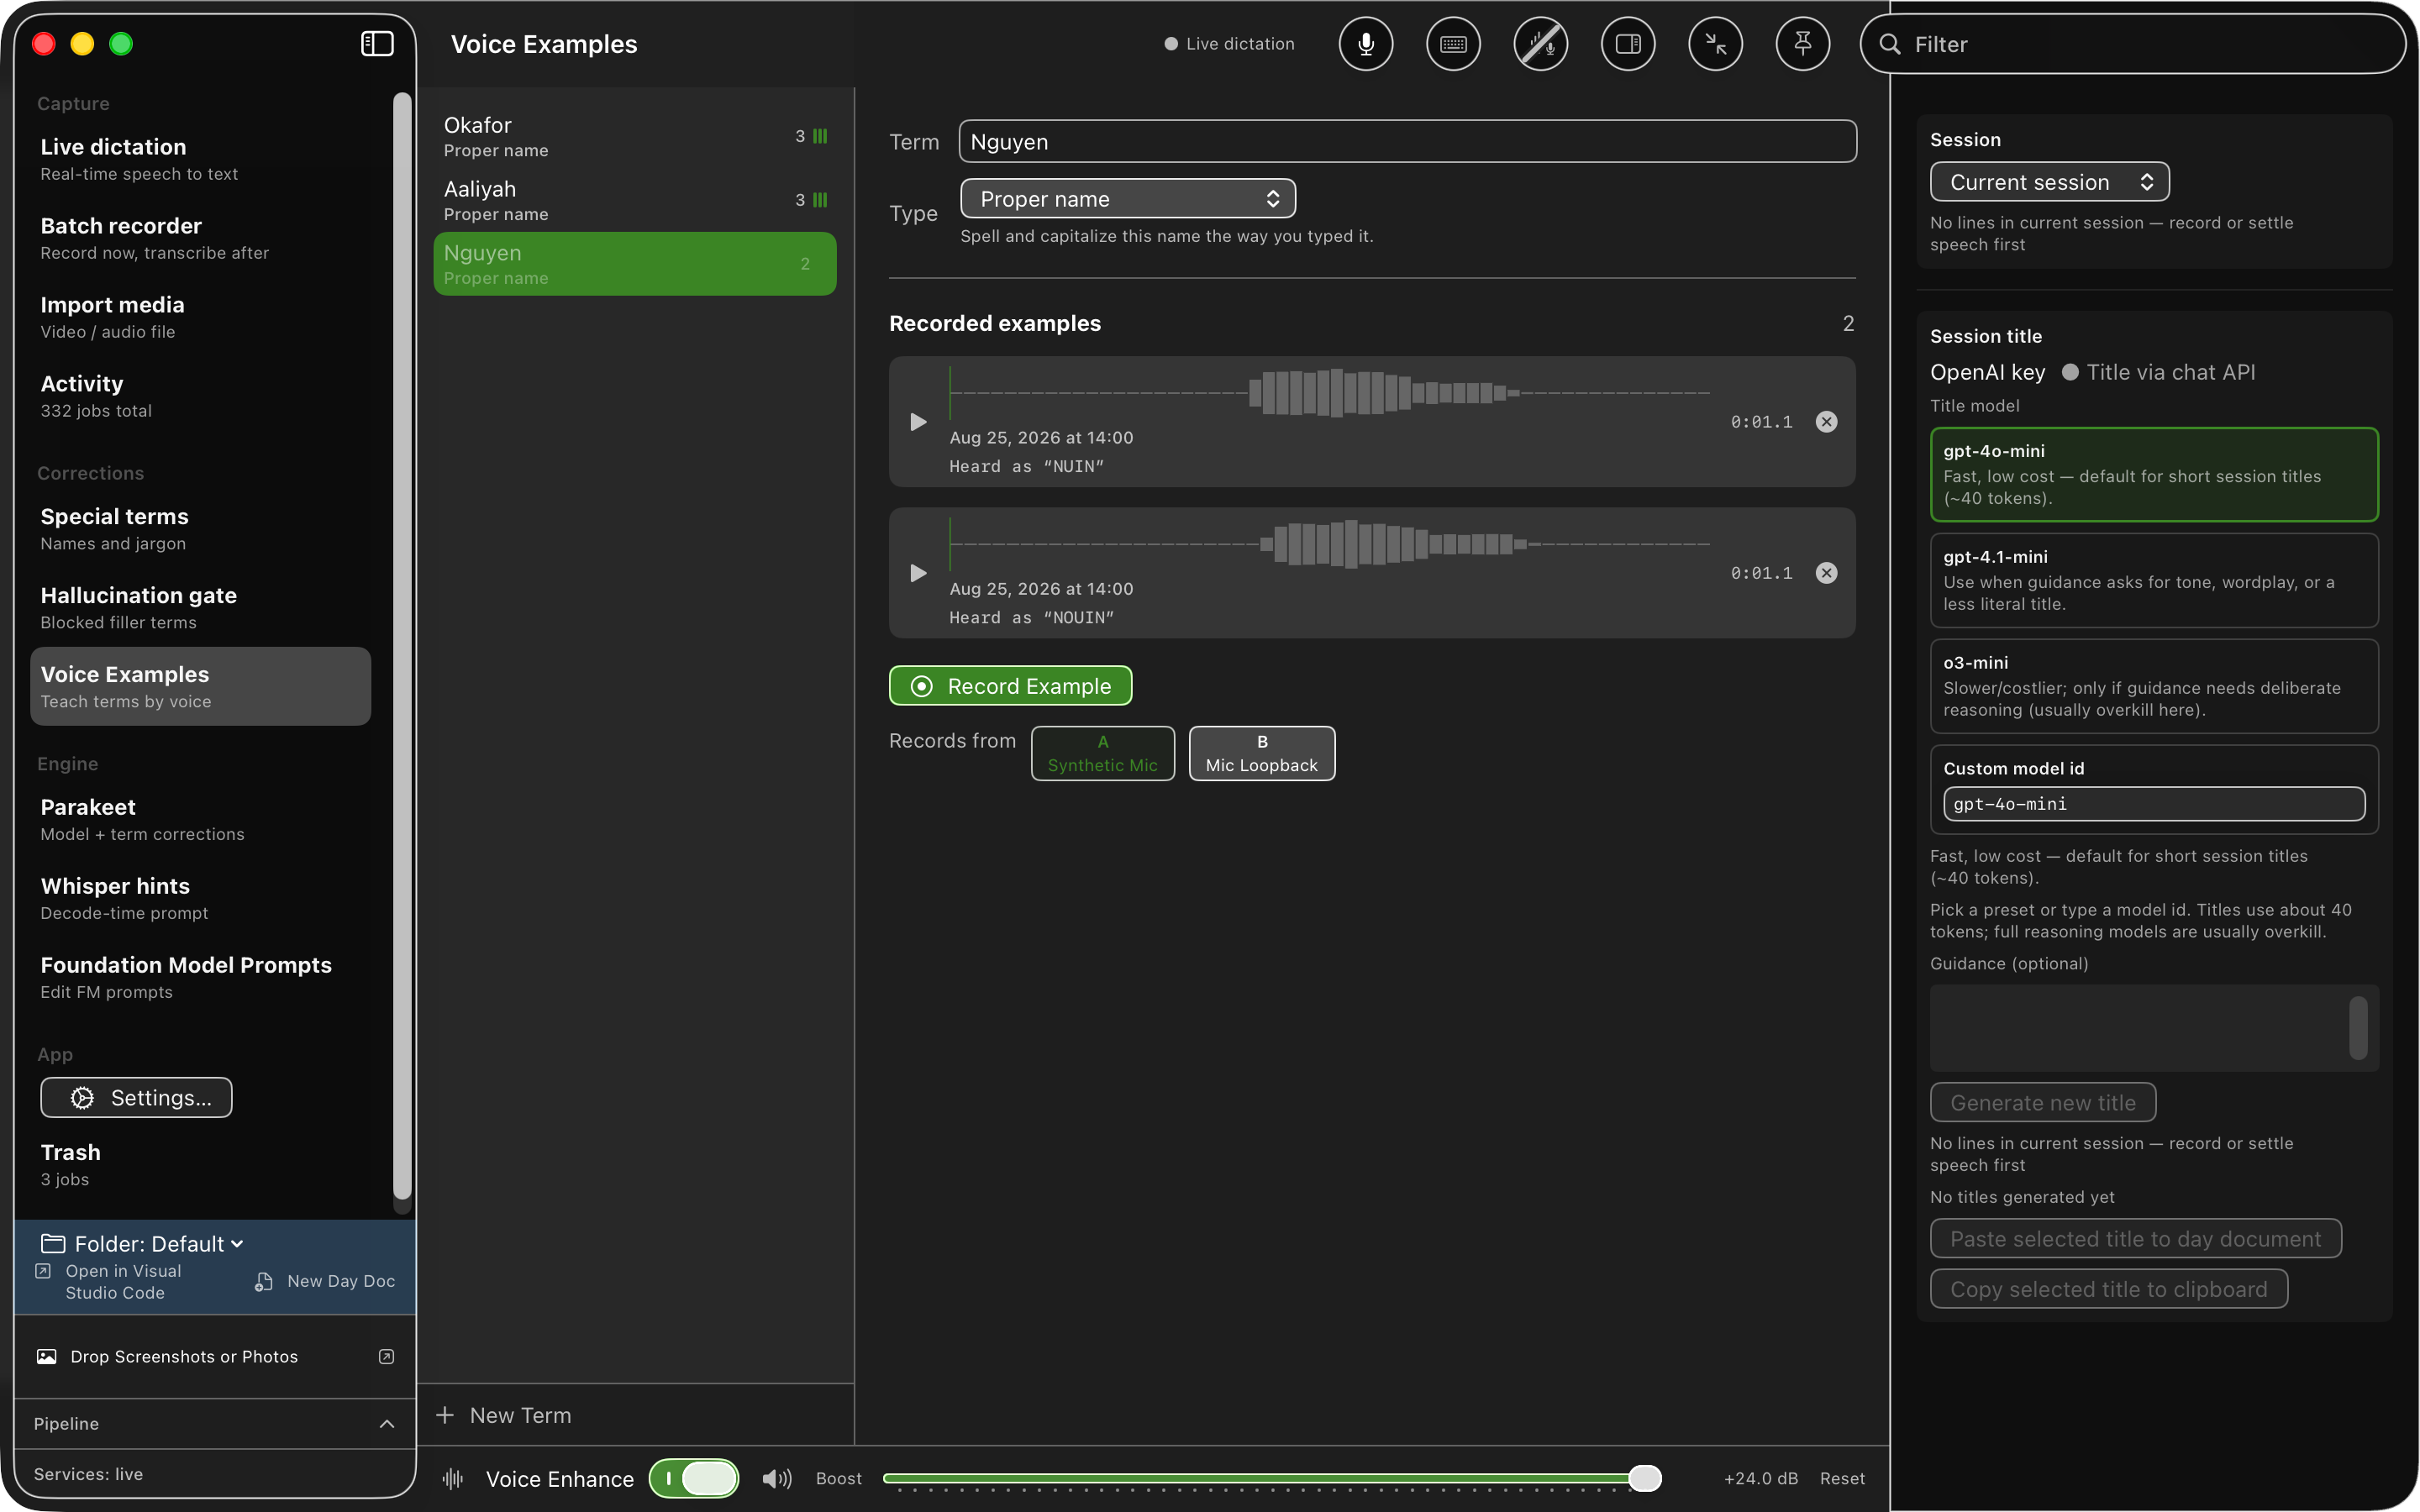The width and height of the screenshot is (2420, 1512).
Task: Open the Proper name type dropdown
Action: 1128,199
